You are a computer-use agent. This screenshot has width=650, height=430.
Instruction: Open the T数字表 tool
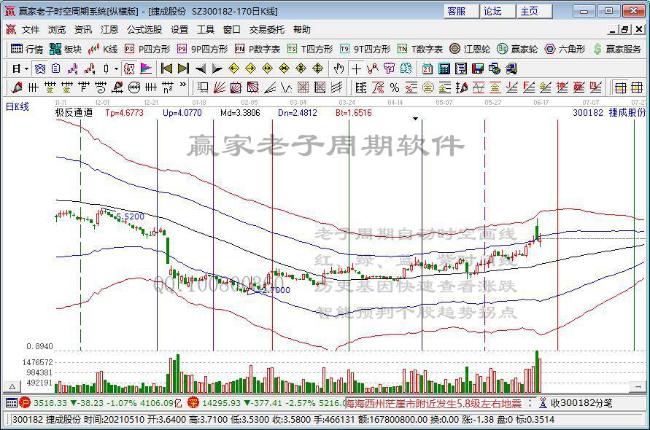420,49
